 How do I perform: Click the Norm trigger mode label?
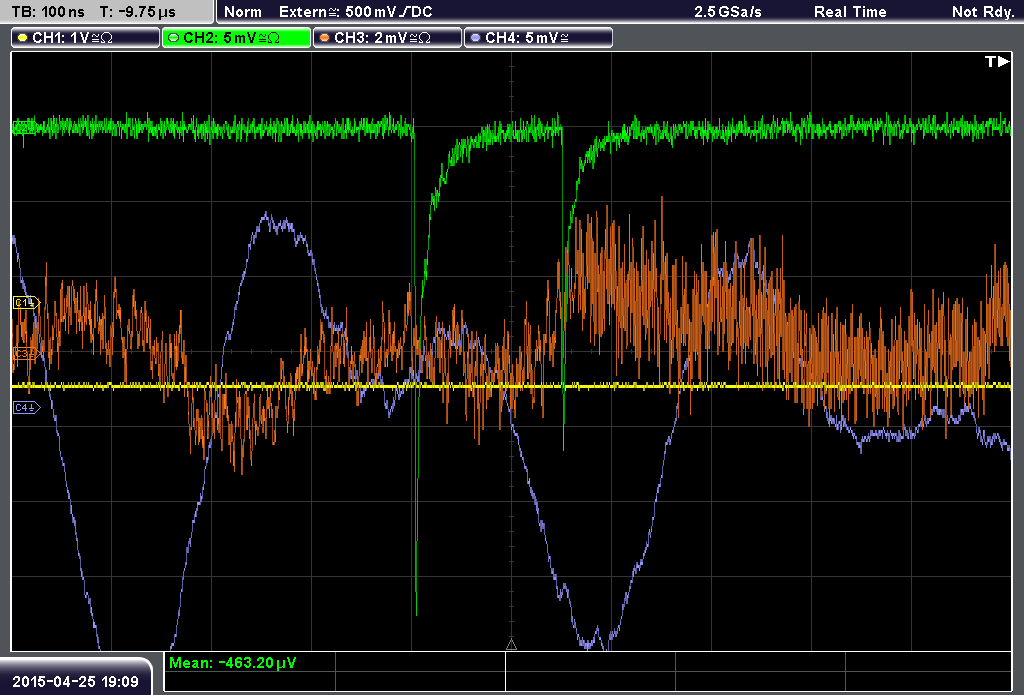pos(243,12)
